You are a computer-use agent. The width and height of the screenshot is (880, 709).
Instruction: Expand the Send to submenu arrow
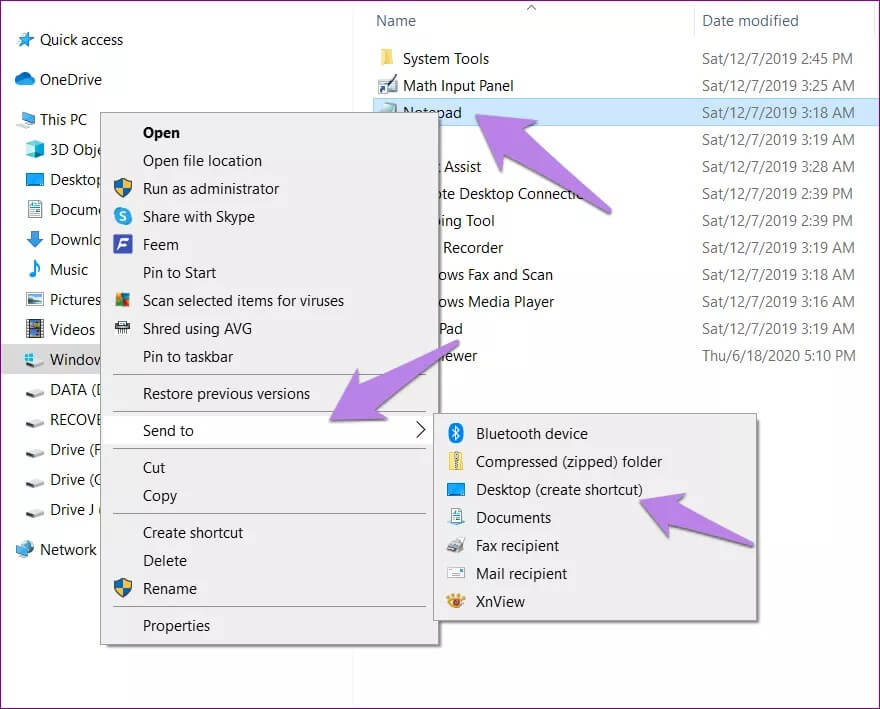click(x=421, y=430)
